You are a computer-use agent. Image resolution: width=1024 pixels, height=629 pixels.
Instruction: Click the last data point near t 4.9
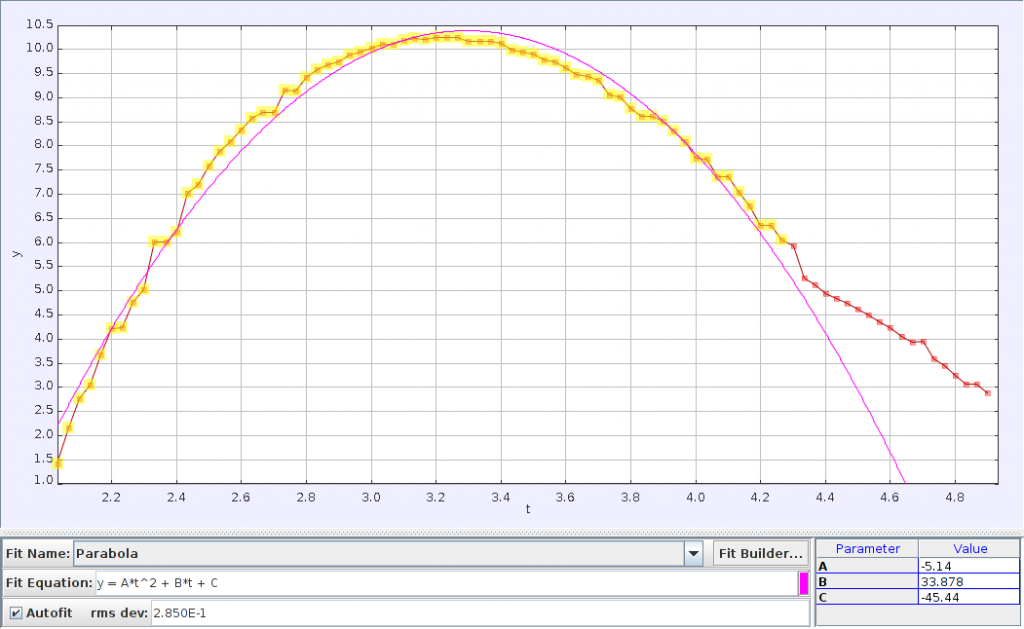[987, 393]
